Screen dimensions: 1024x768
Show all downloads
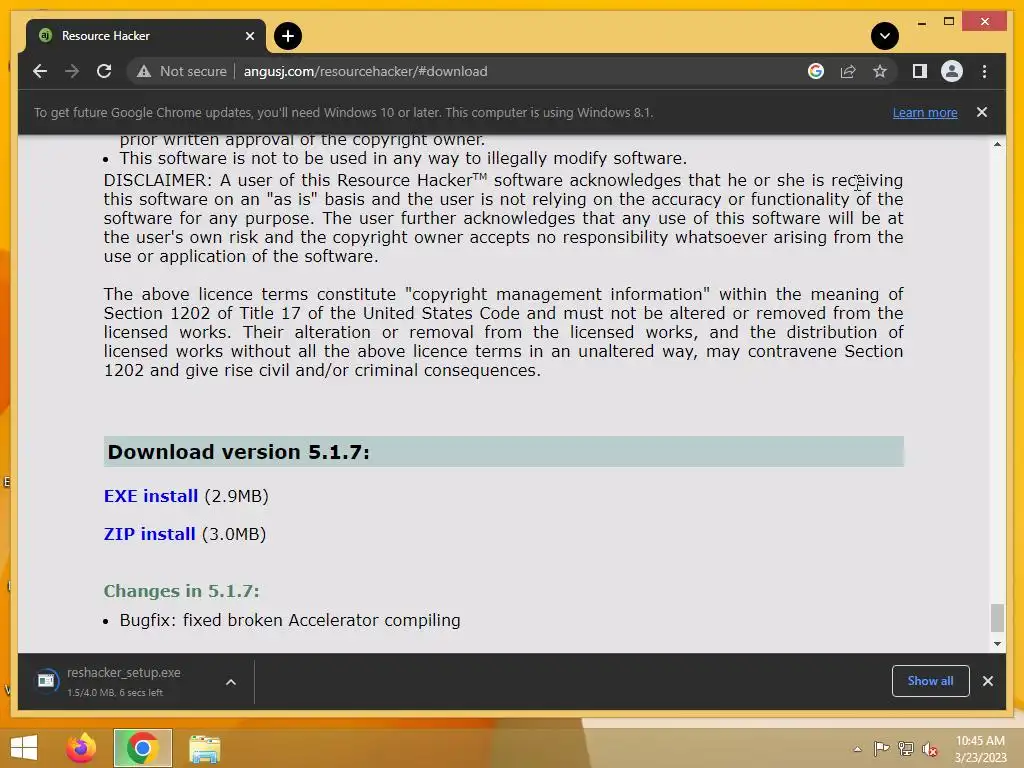pyautogui.click(x=931, y=681)
